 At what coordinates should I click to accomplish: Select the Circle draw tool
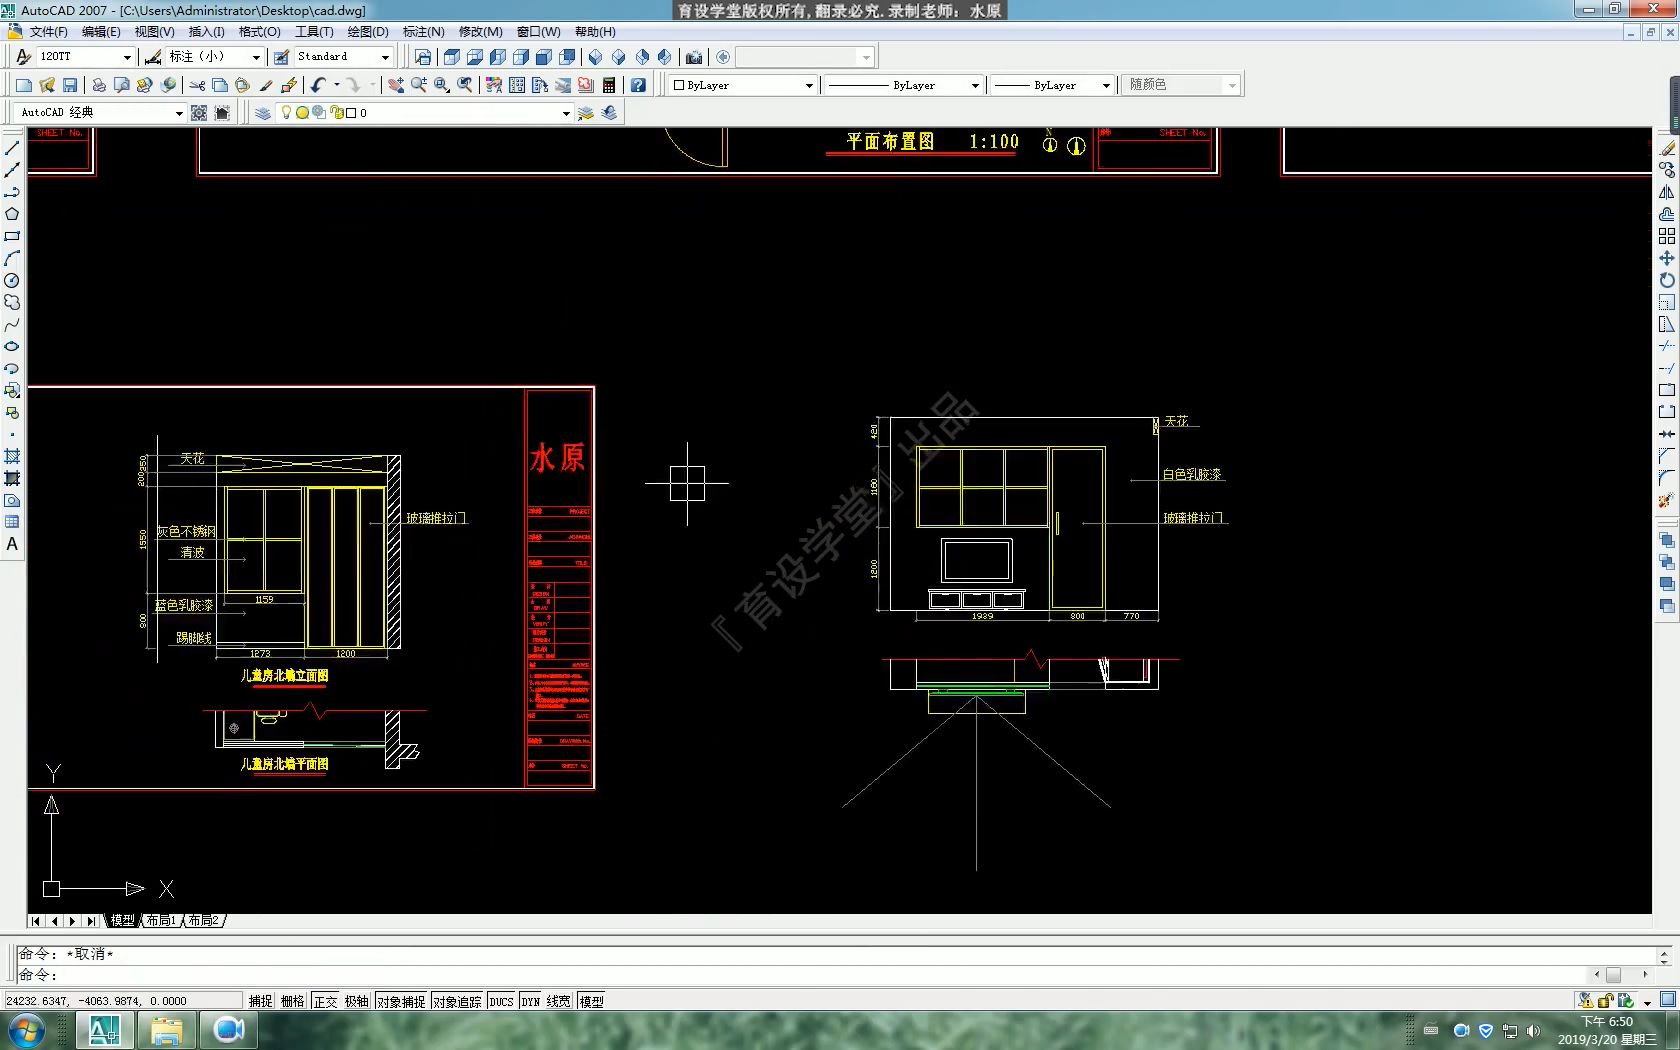[12, 280]
